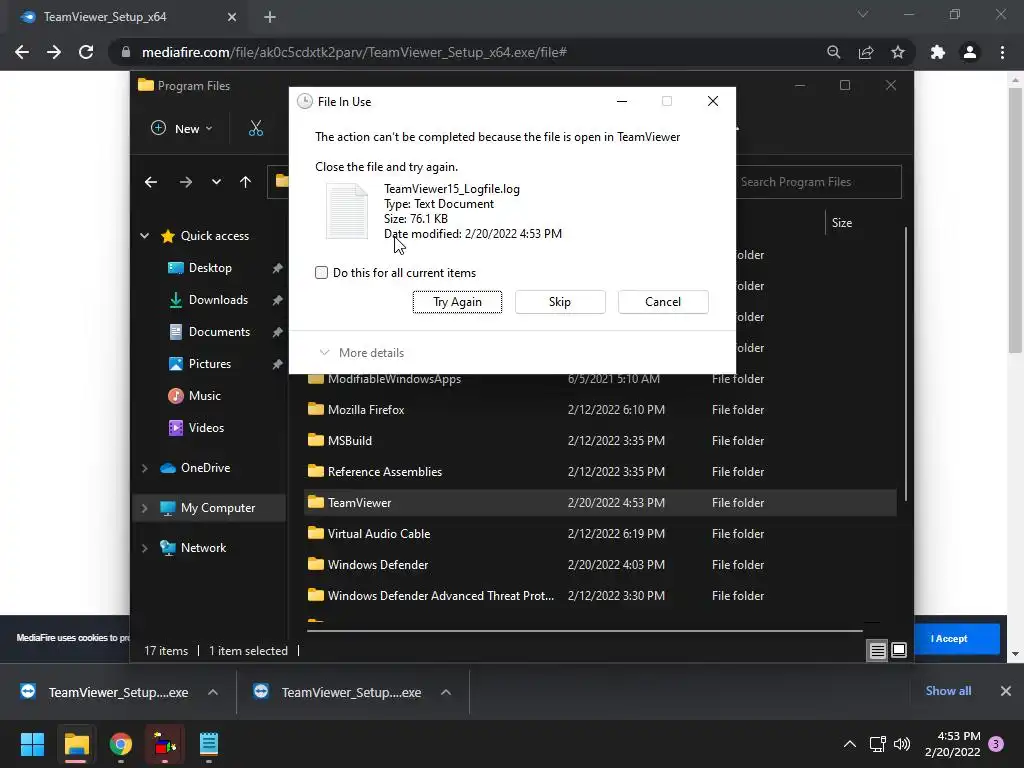1024x768 pixels.
Task: Switch to Details view icon in status bar
Action: tap(877, 650)
